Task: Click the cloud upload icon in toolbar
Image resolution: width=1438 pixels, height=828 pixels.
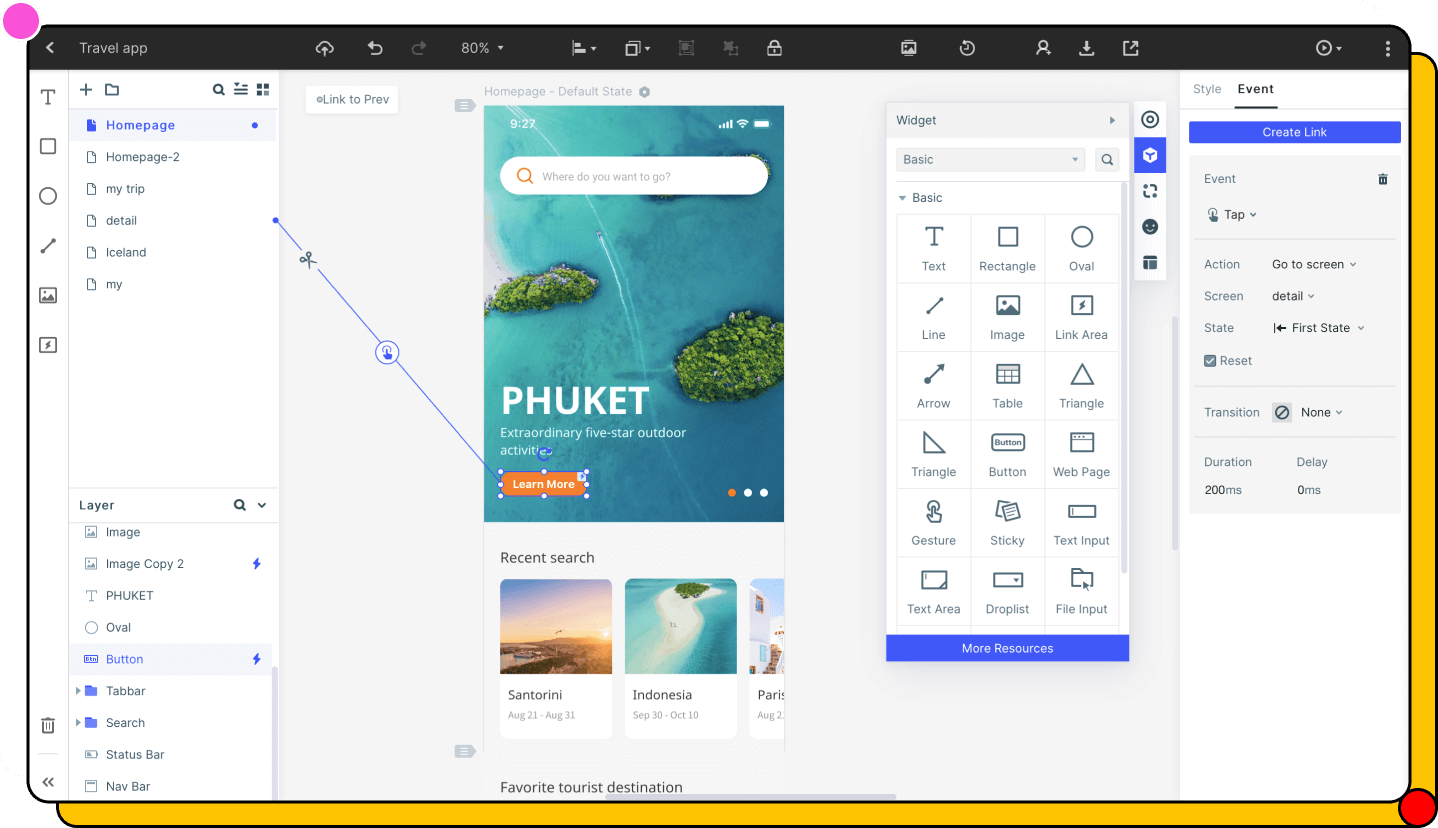Action: tap(324, 47)
